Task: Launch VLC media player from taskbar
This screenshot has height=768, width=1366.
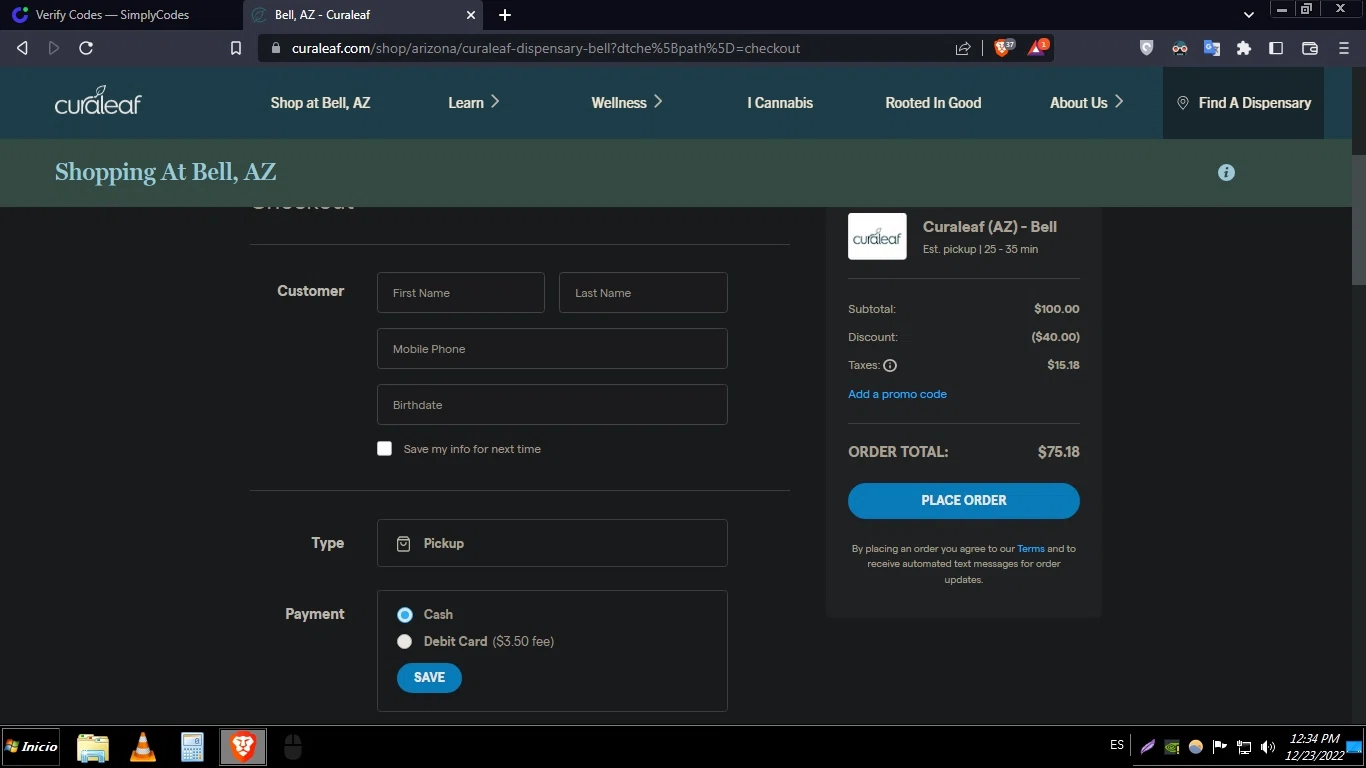Action: pyautogui.click(x=143, y=747)
